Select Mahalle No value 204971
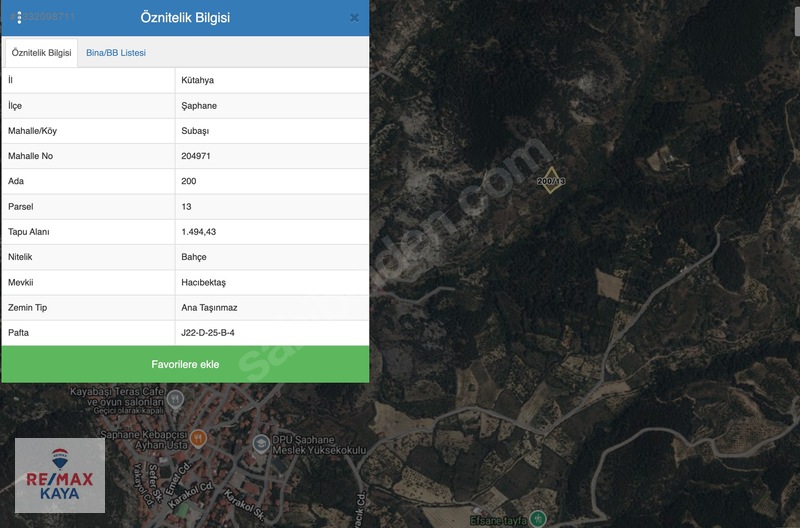 click(272, 156)
